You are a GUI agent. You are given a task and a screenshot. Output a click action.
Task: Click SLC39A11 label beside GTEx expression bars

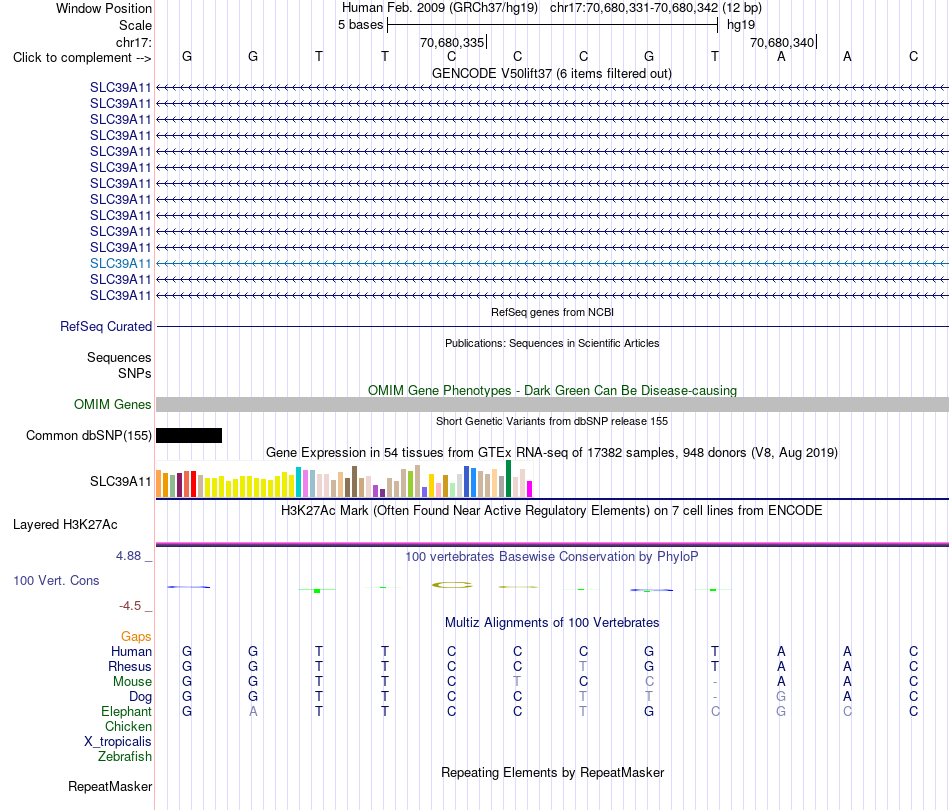[x=120, y=482]
